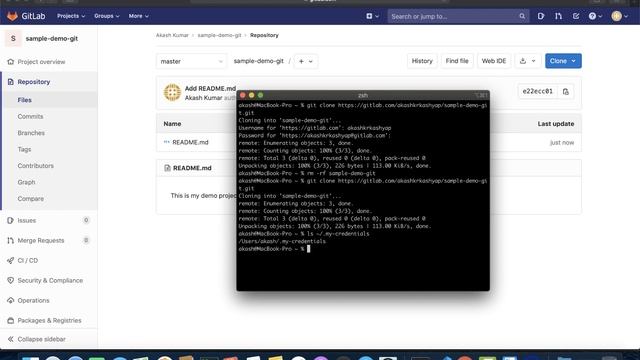Open the Add README.md commit link
Viewport: 640px width, 360px height.
[x=210, y=88]
